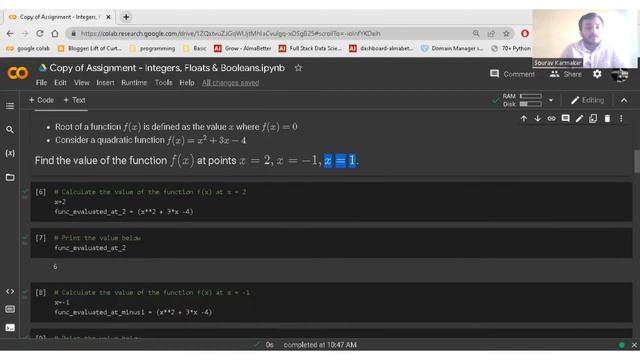Click the Opera extension icon

[525, 33]
